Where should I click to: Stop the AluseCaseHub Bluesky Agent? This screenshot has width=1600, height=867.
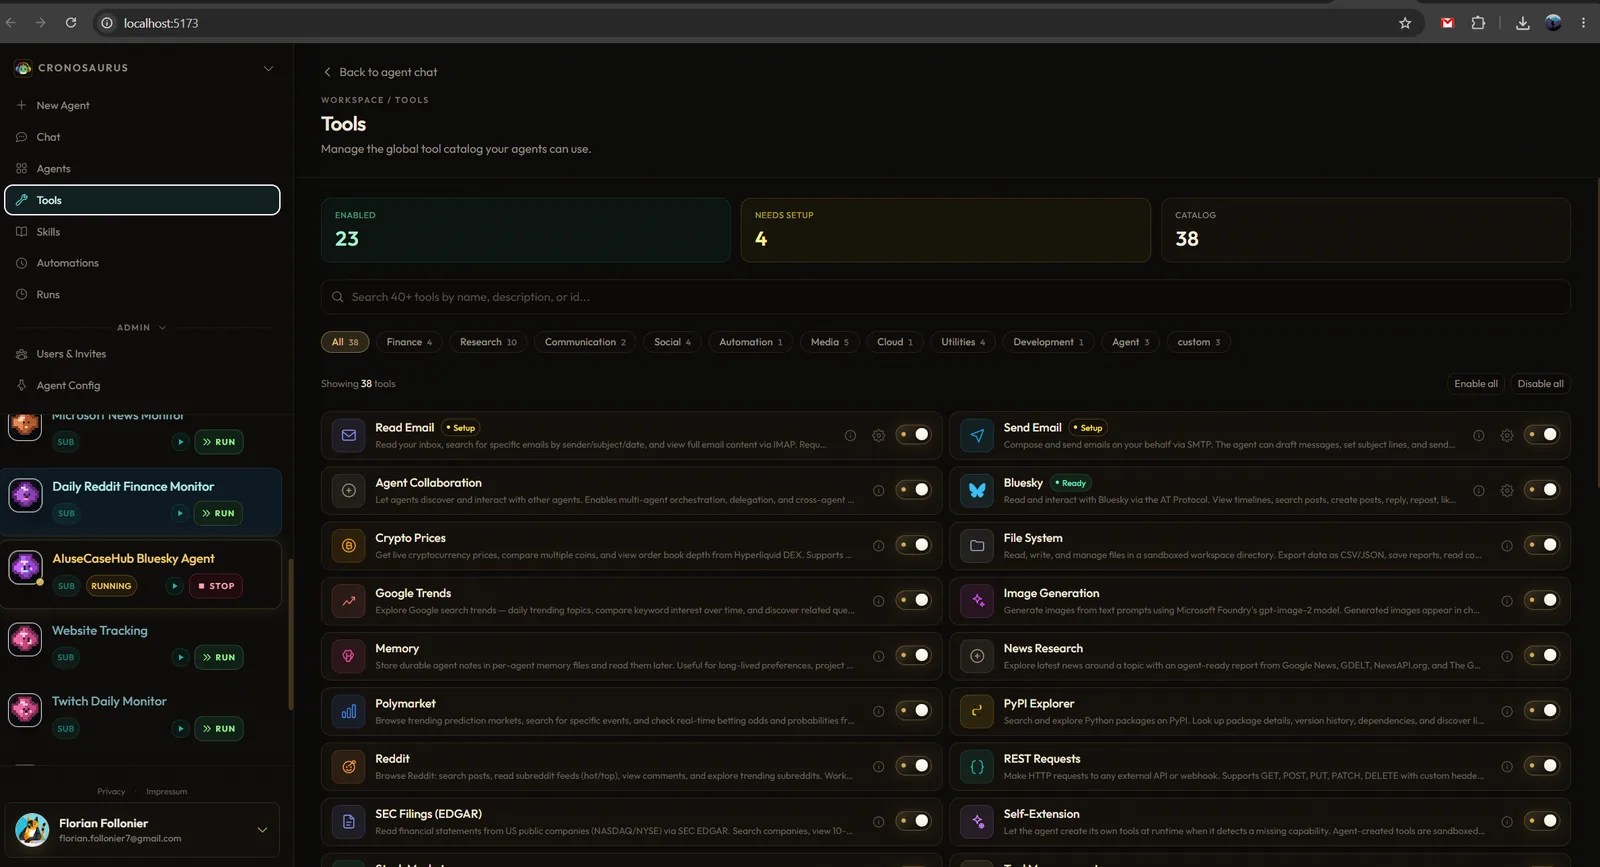pyautogui.click(x=217, y=586)
